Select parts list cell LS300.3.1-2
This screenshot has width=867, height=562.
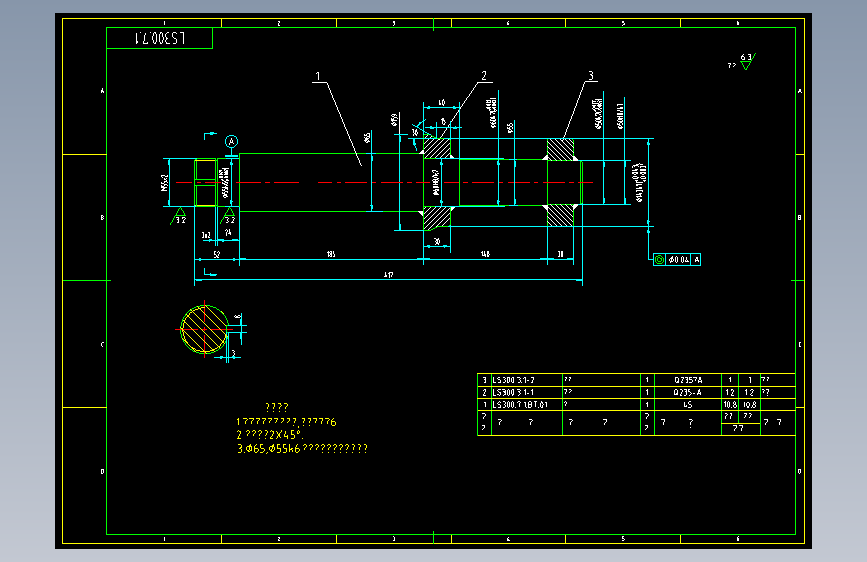point(526,380)
